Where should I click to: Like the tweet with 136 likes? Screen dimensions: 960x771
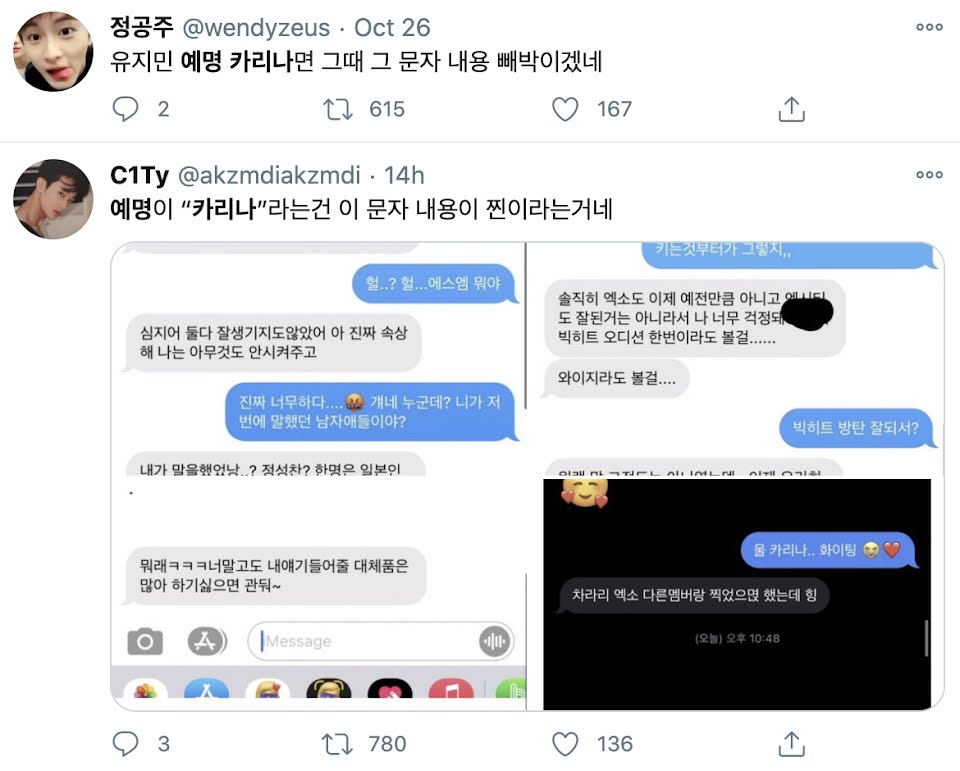pyautogui.click(x=564, y=744)
